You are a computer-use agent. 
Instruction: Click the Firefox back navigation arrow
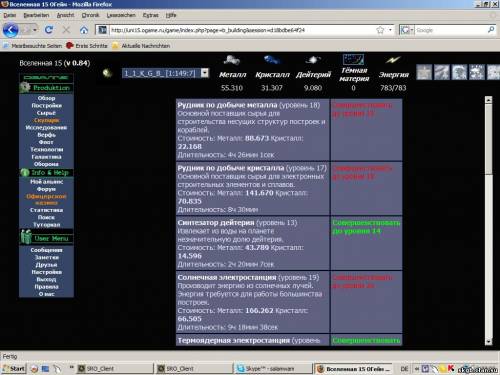tap(10, 30)
